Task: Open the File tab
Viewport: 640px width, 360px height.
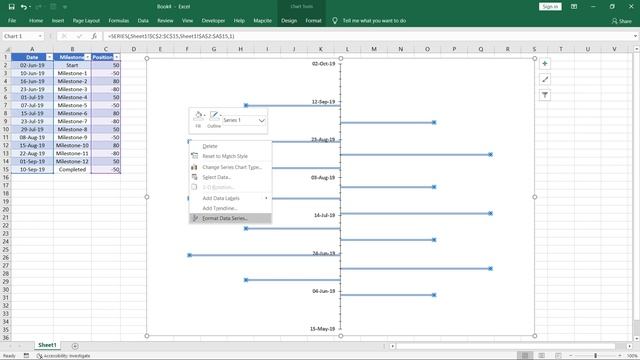Action: 12,20
